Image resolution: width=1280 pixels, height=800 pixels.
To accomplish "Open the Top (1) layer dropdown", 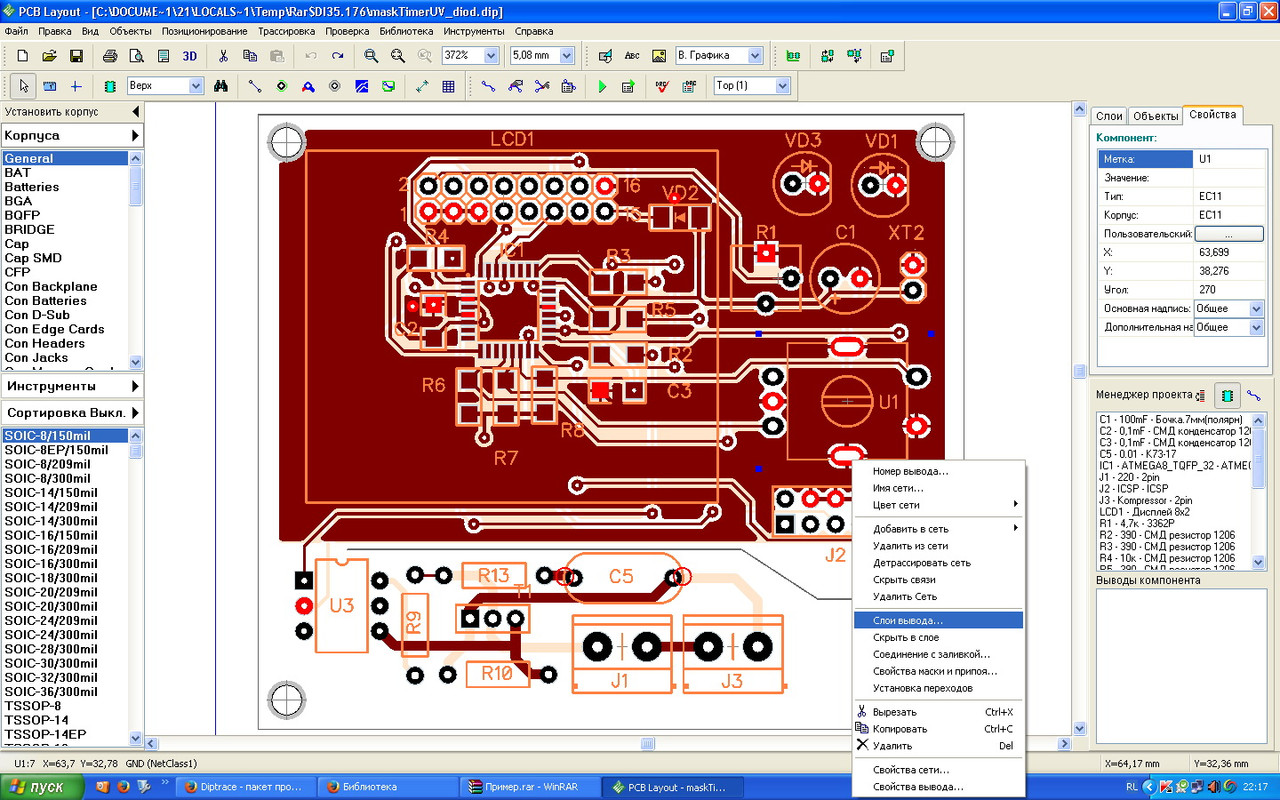I will click(782, 86).
